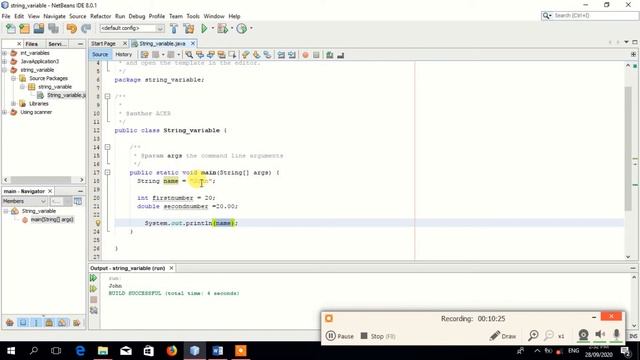Toggle the second Navigator filter button at bottom

pos(23,322)
